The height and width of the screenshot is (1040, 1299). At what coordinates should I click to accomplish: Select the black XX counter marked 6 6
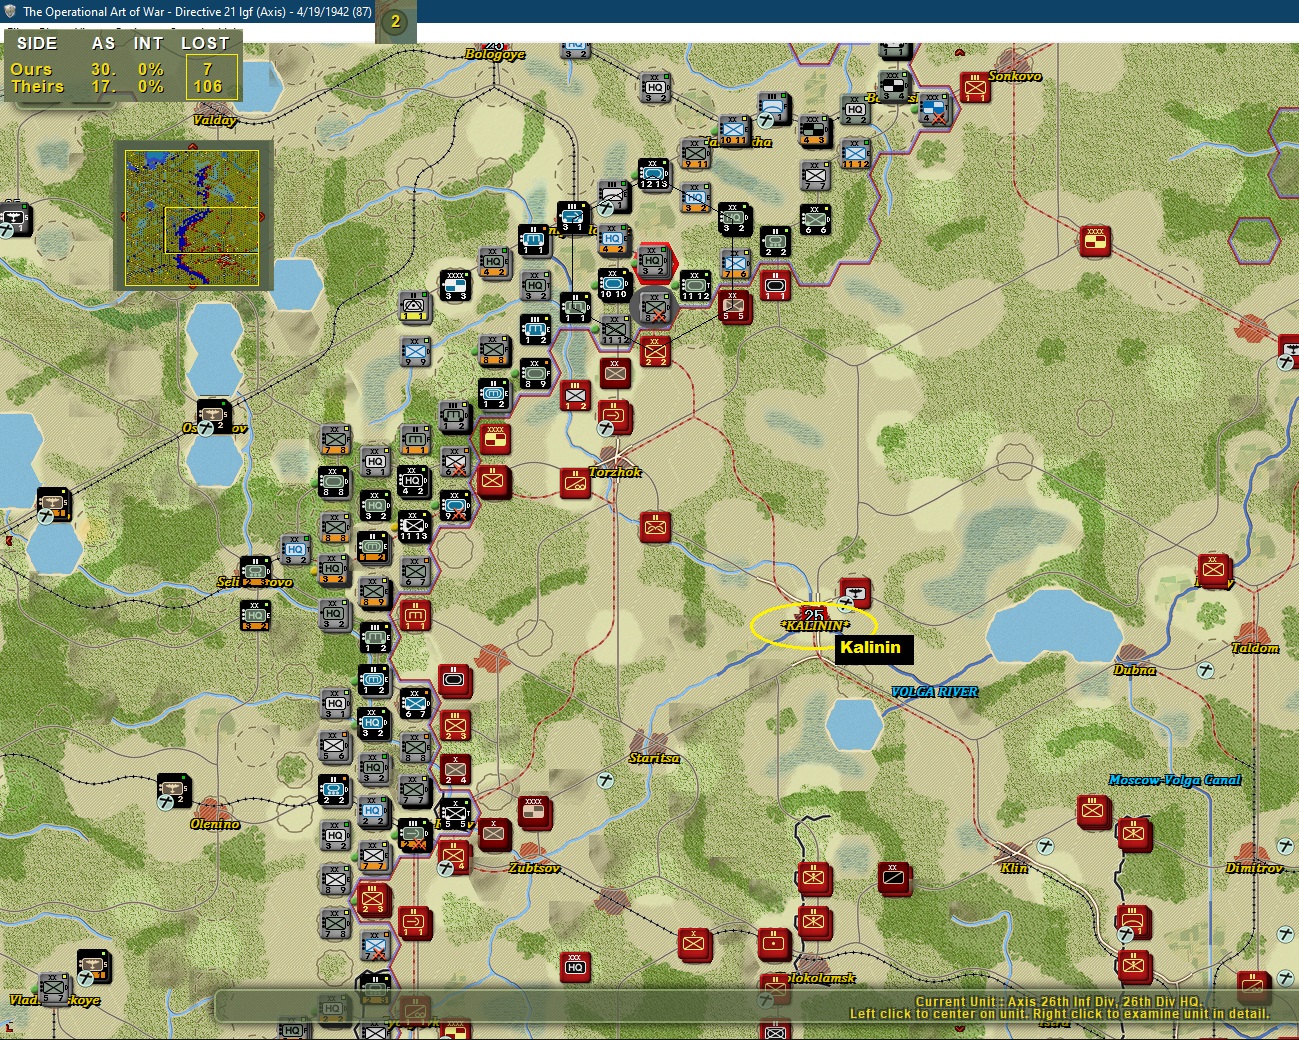coord(815,219)
